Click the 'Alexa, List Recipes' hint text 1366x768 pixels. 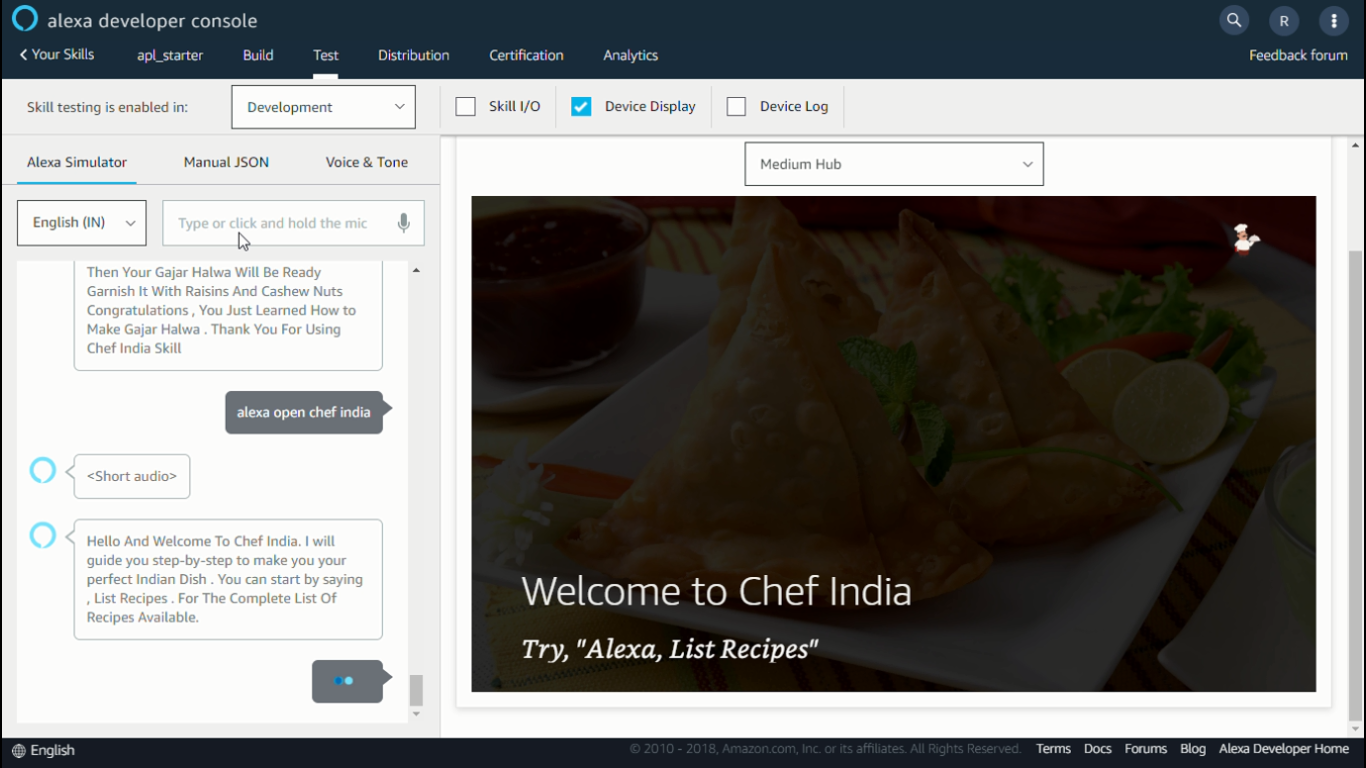(x=670, y=649)
